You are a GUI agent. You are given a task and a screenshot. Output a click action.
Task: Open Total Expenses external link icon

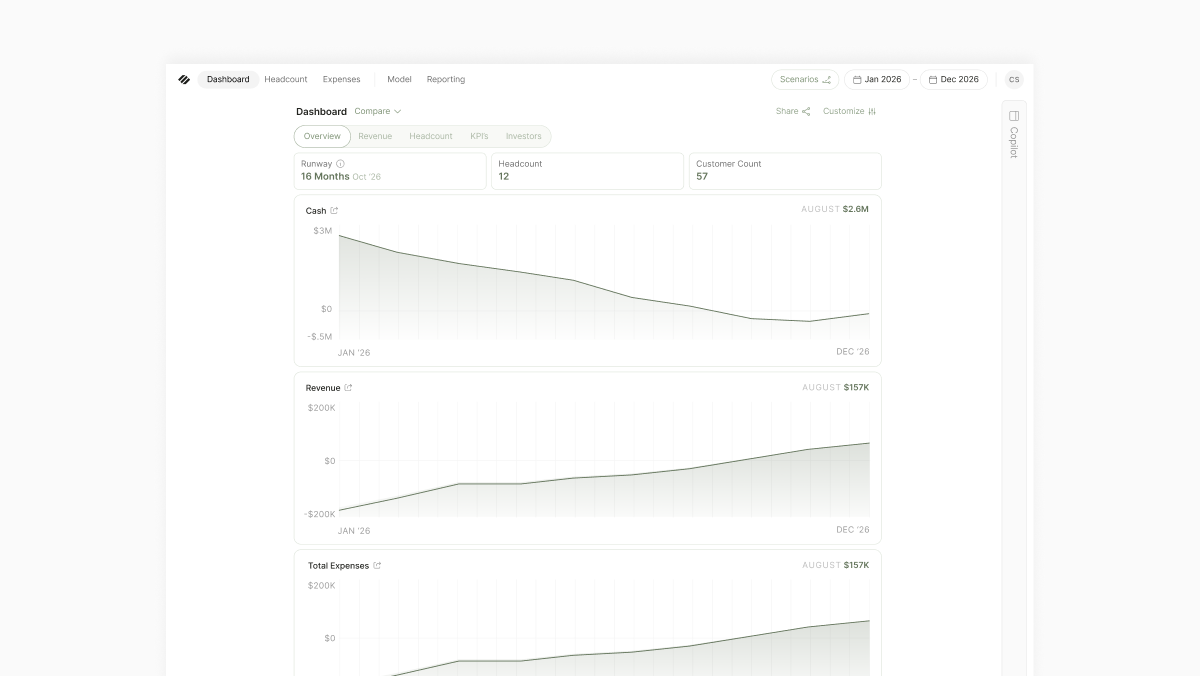[377, 566]
